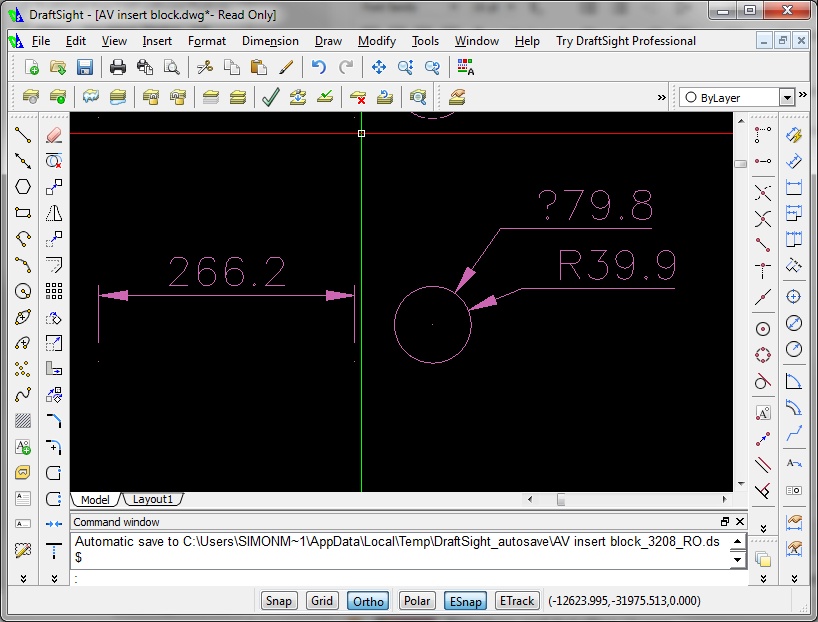The height and width of the screenshot is (622, 818).
Task: Select the Line draw tool
Action: click(23, 135)
